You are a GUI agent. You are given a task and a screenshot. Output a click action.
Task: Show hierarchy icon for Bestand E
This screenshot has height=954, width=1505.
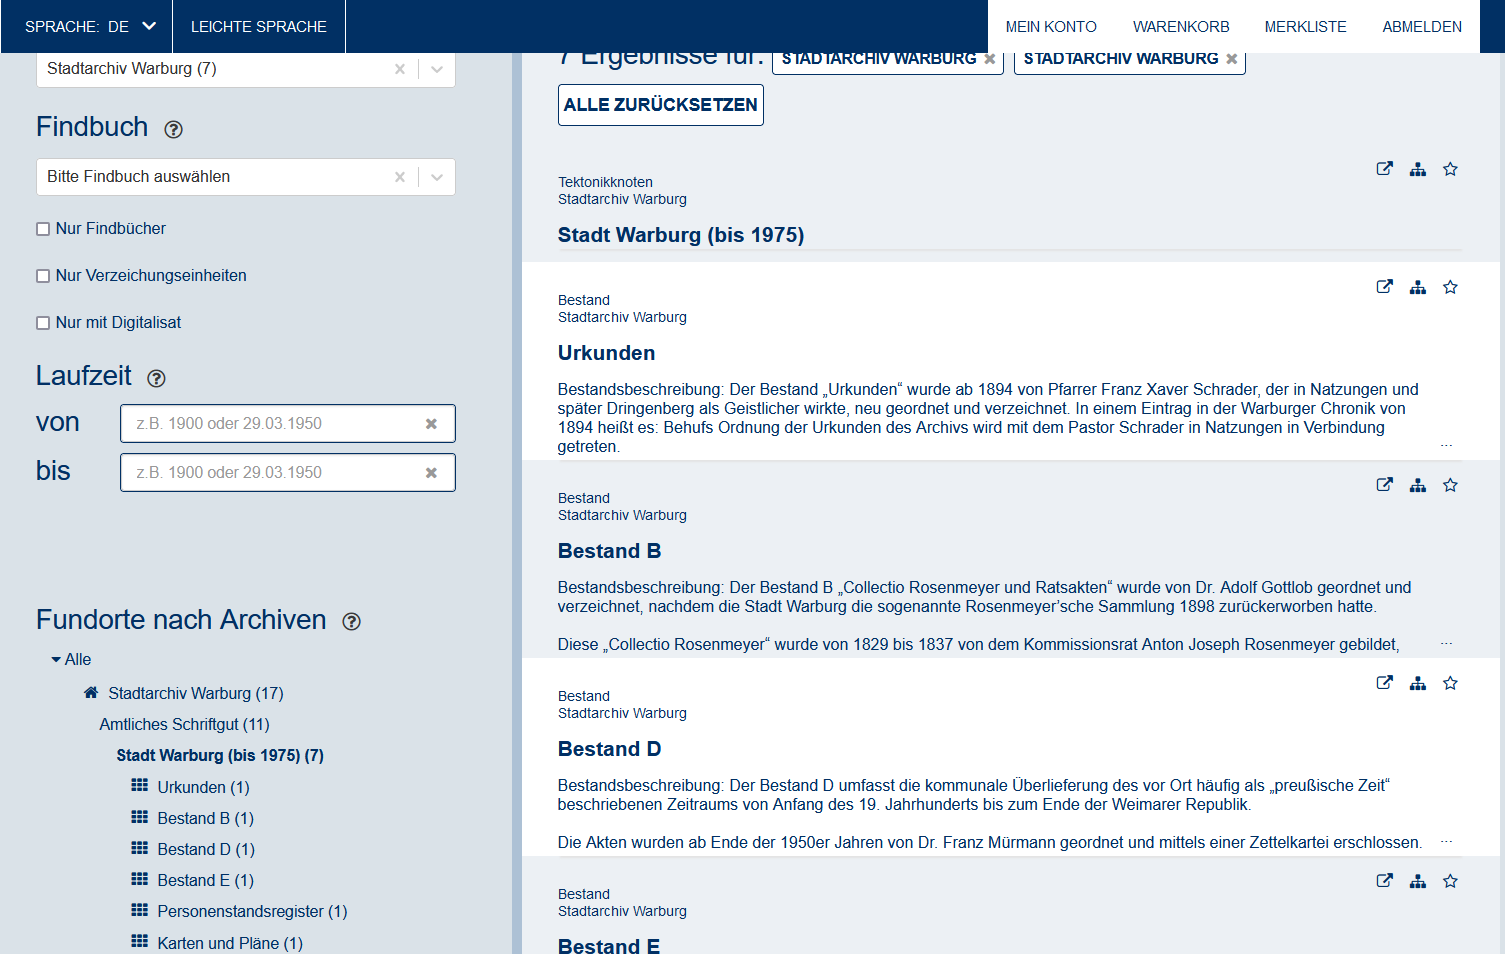pyautogui.click(x=1418, y=881)
